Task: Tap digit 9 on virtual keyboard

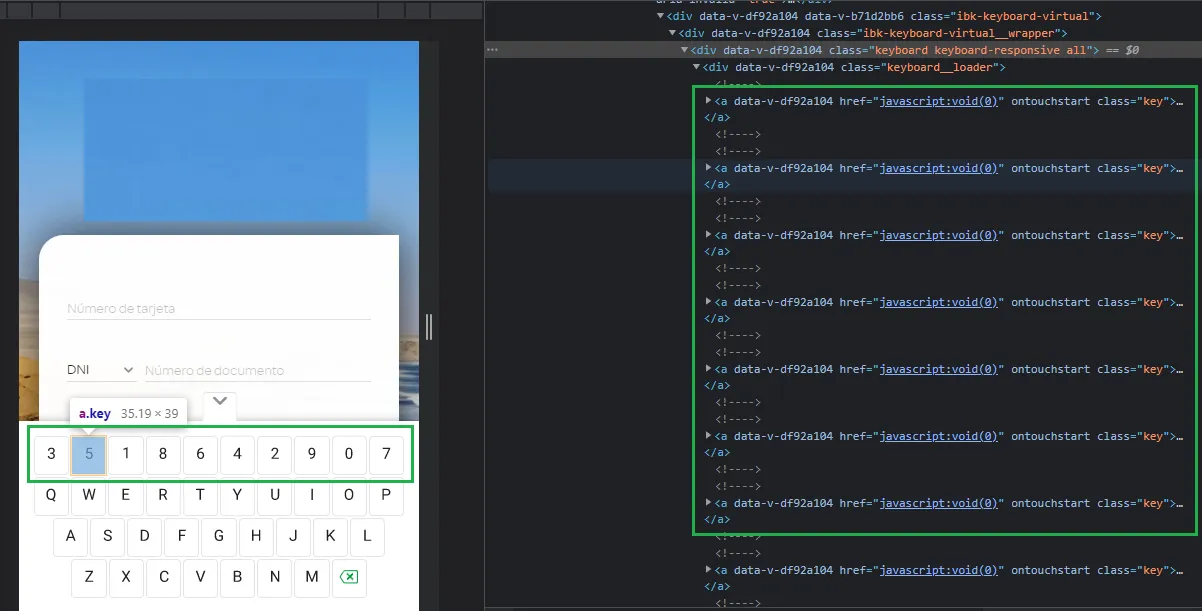Action: 312,454
